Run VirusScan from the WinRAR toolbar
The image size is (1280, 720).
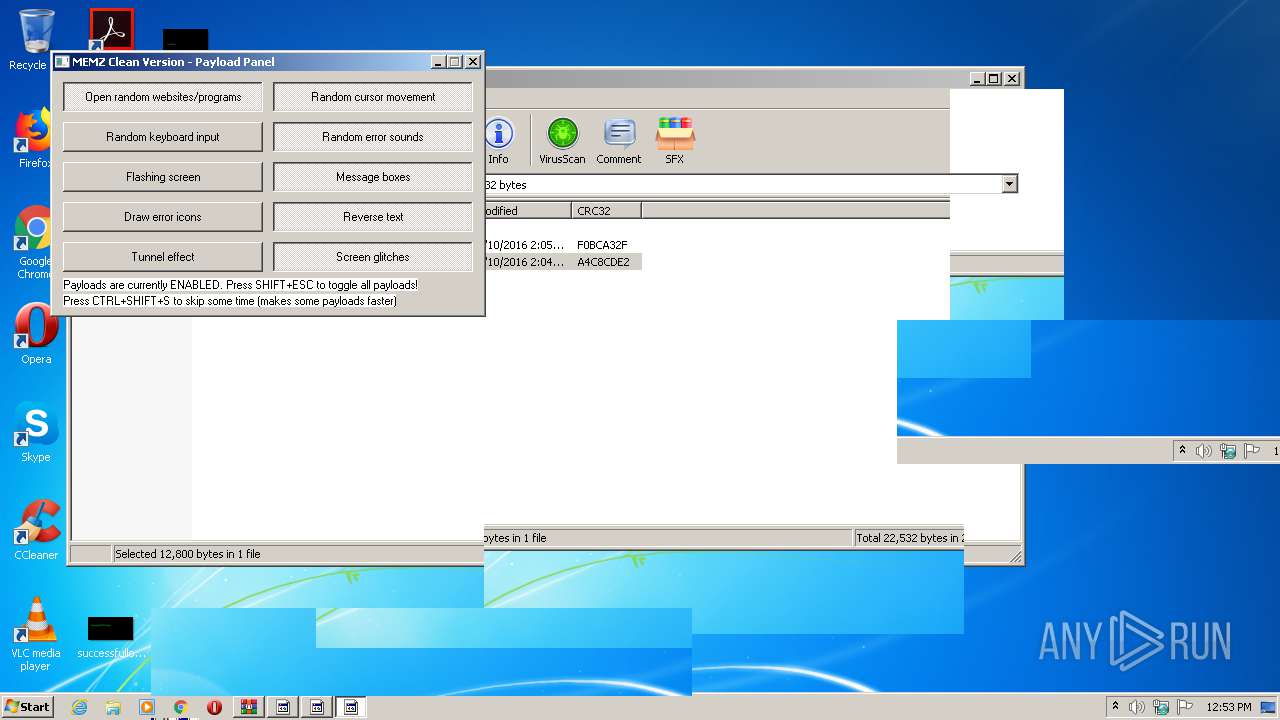562,141
